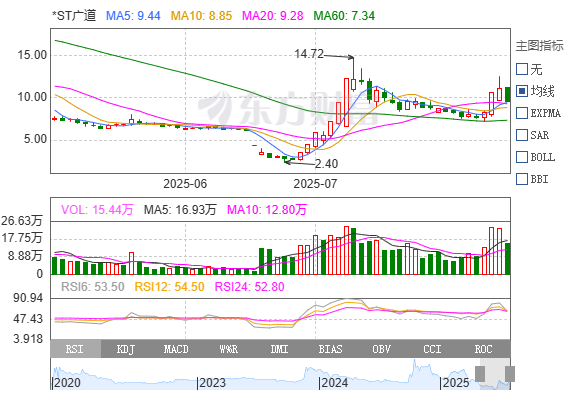Select the 无 (none) main indicator checkbox
This screenshot has width=570, height=402.
pyautogui.click(x=522, y=69)
